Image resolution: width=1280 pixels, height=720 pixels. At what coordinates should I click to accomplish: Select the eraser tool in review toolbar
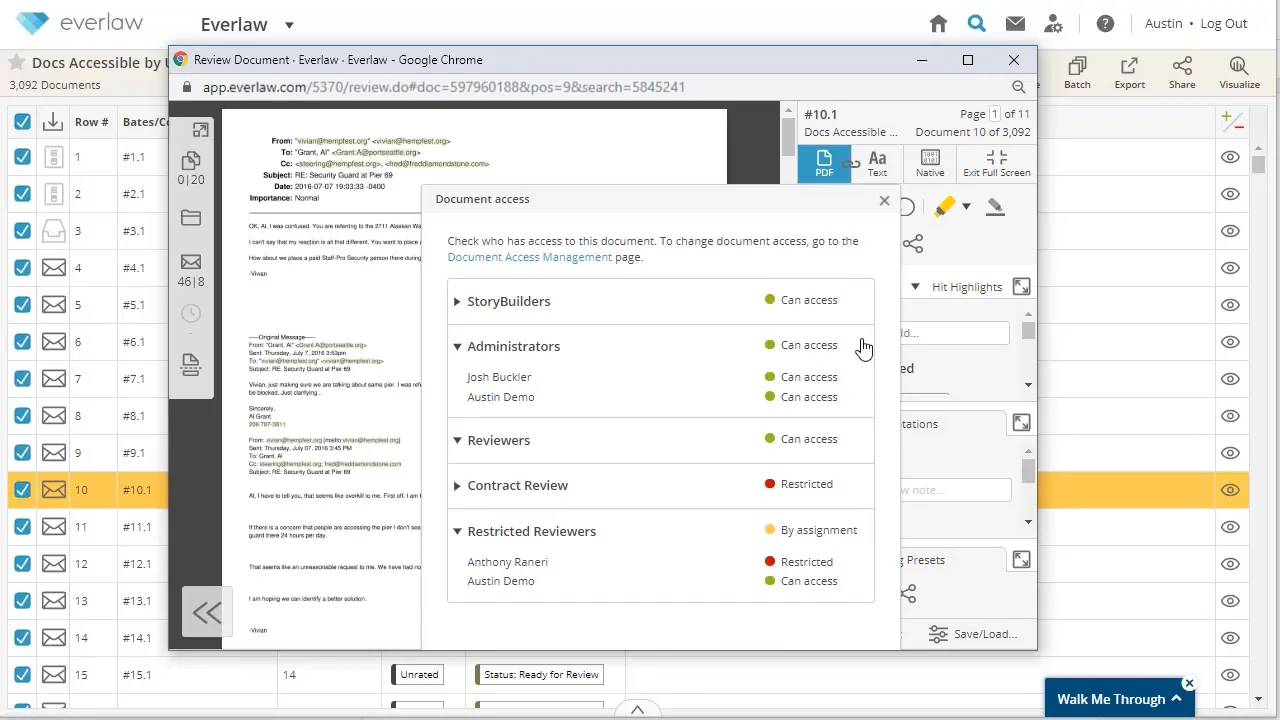(x=994, y=207)
